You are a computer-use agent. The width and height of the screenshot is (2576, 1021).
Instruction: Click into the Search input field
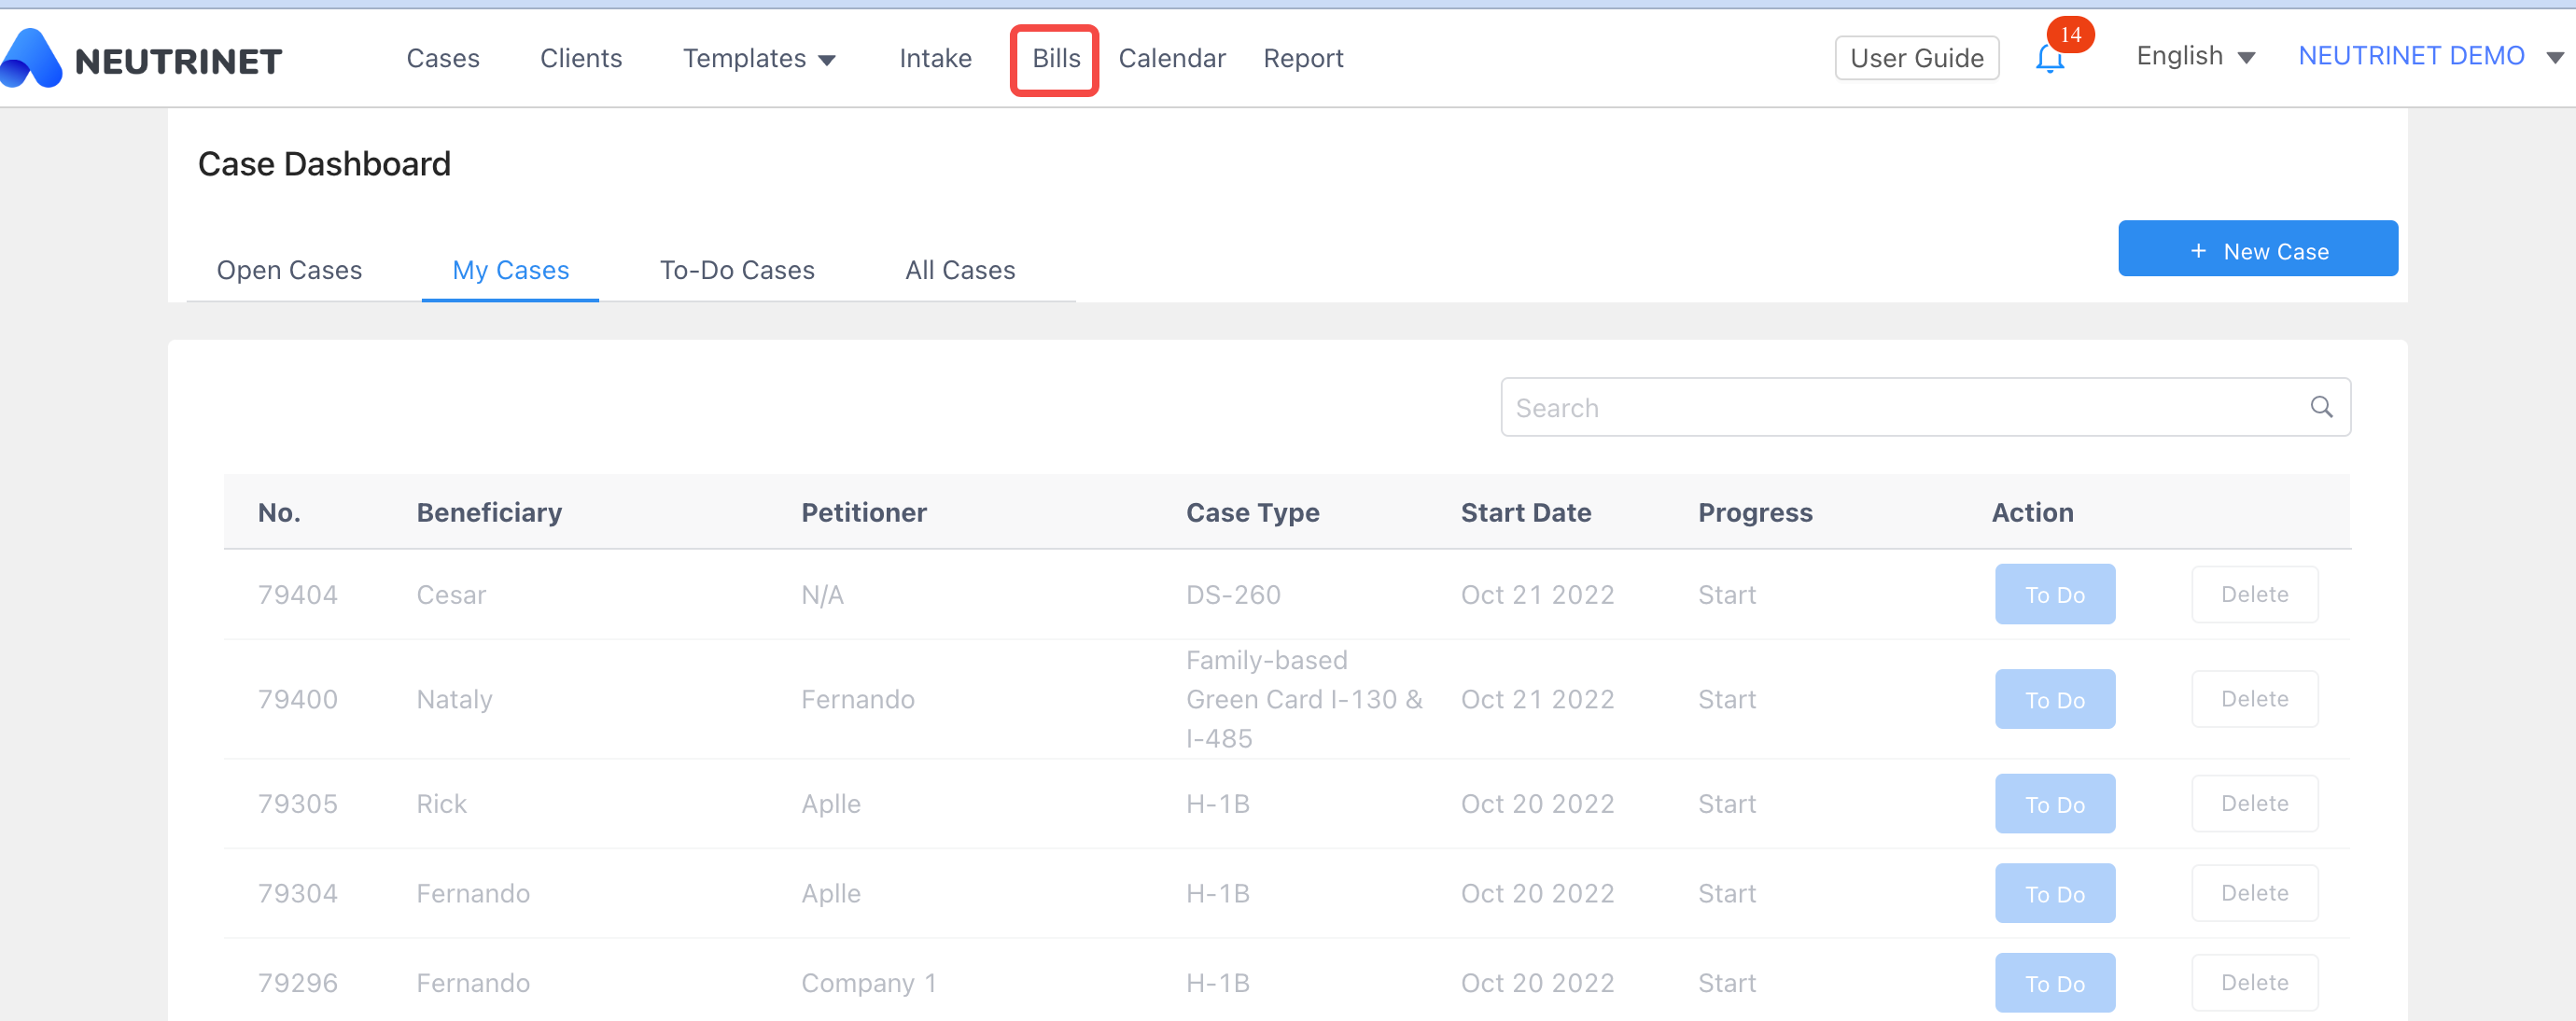coord(1925,407)
